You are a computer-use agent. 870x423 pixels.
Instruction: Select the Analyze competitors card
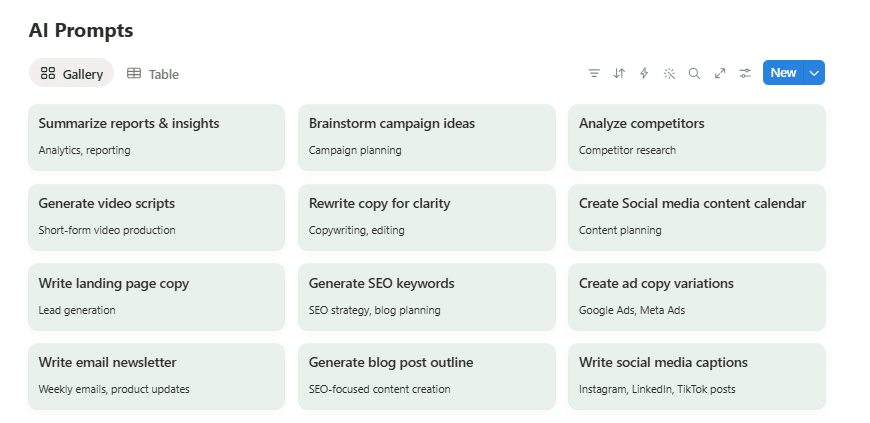click(697, 137)
